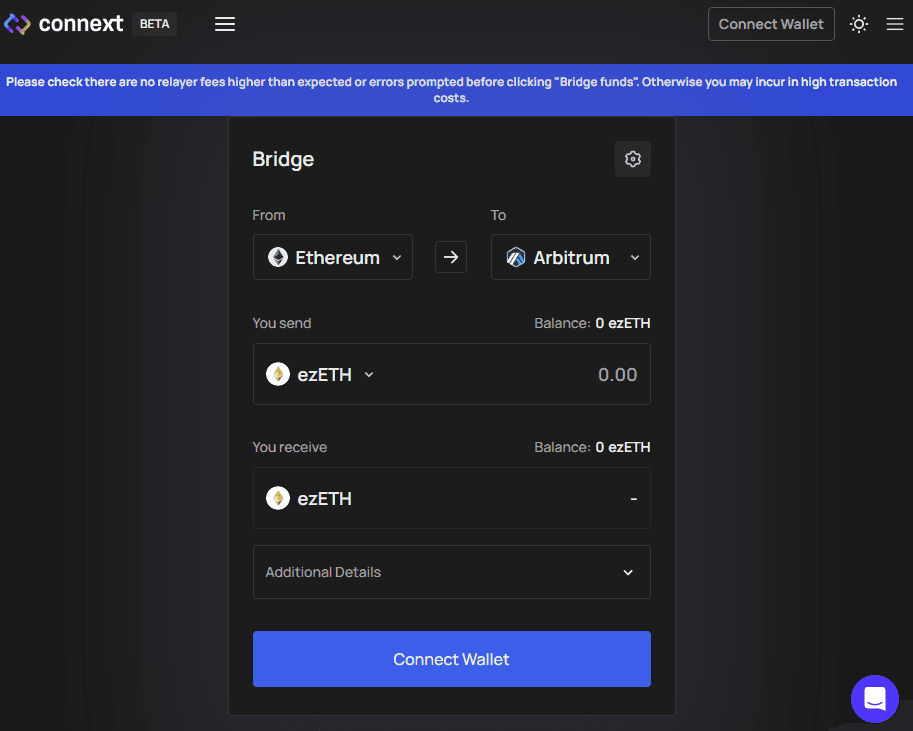Image resolution: width=913 pixels, height=731 pixels.
Task: Click the BETA badge next to connext
Action: click(x=154, y=24)
